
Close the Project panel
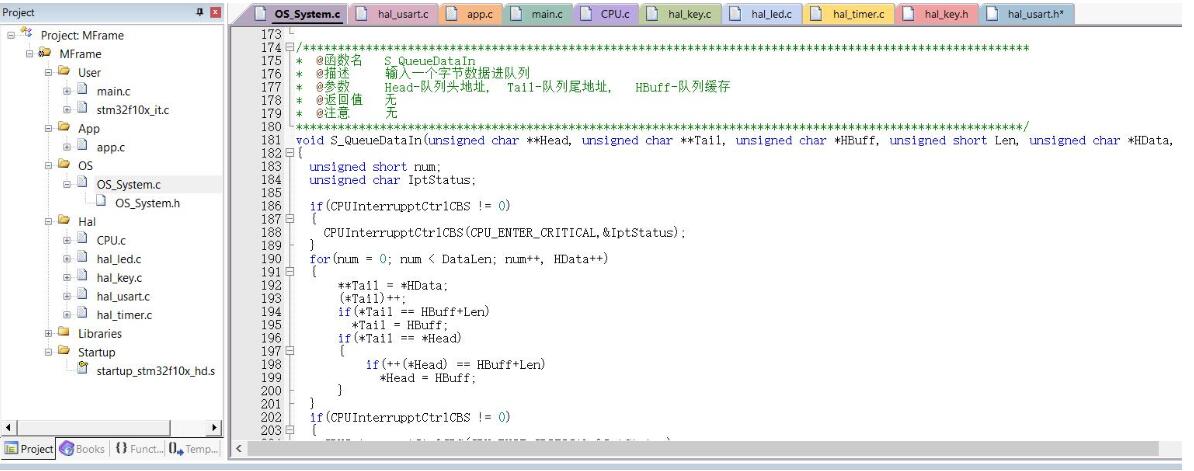tap(216, 12)
